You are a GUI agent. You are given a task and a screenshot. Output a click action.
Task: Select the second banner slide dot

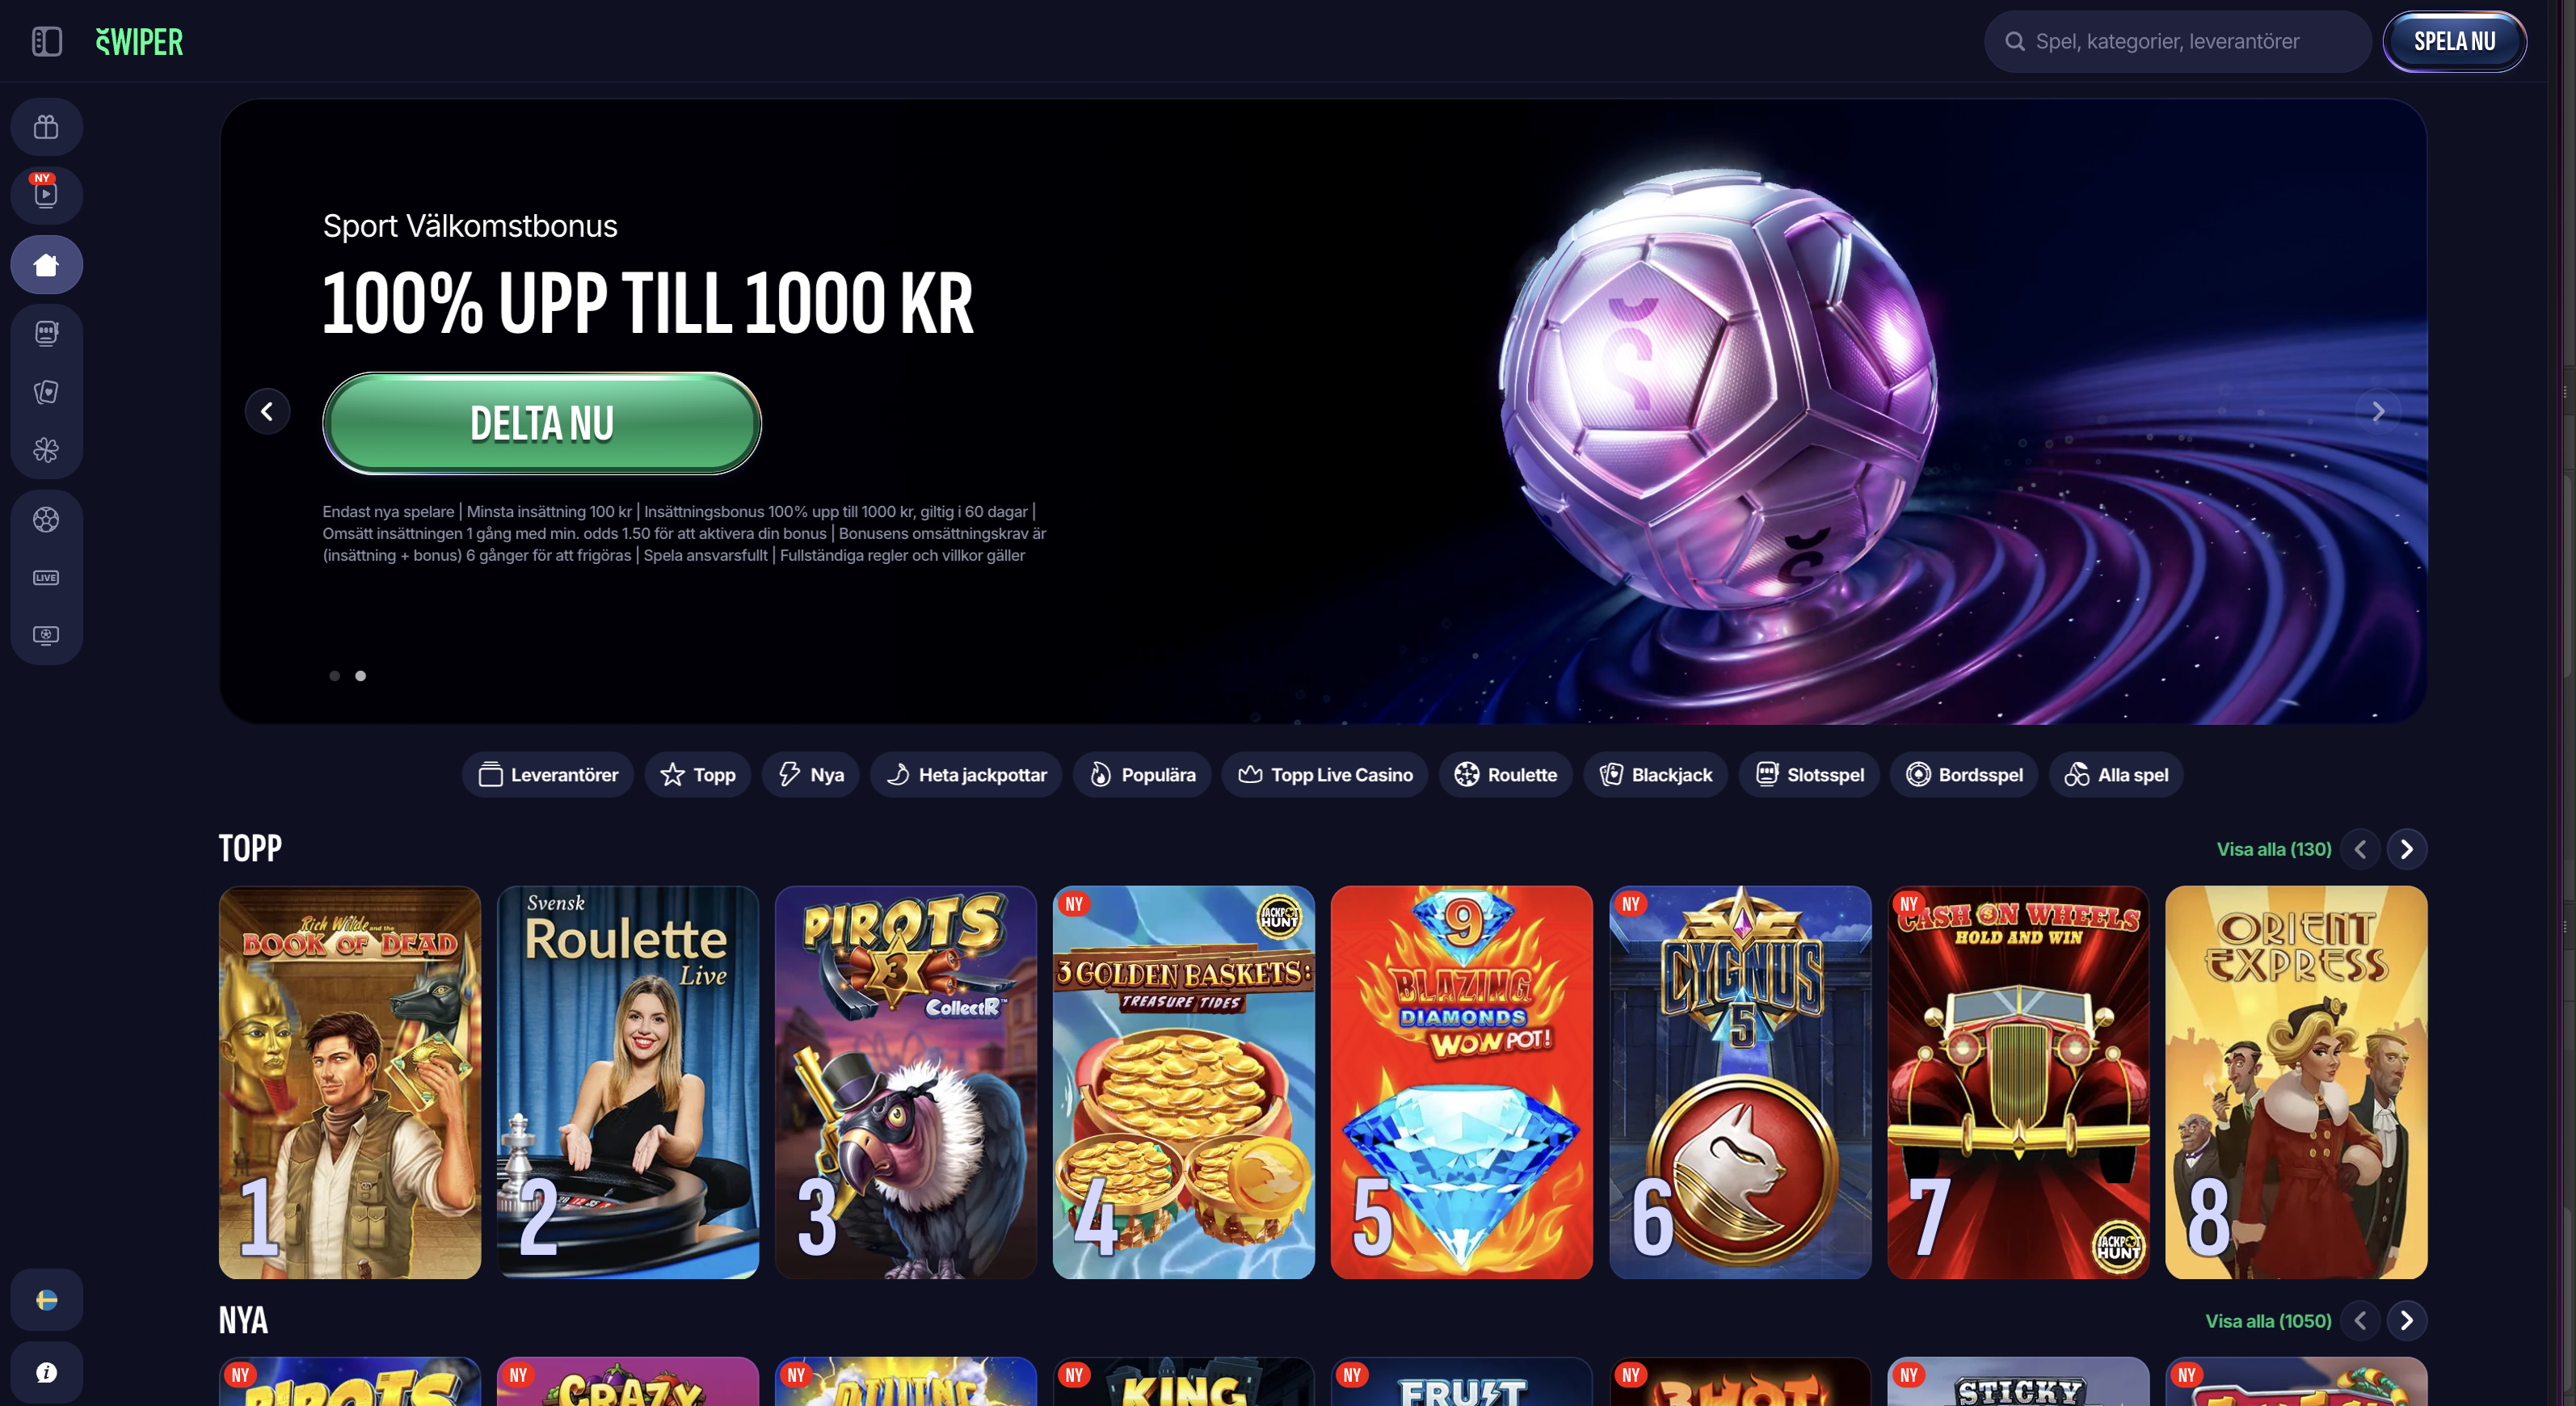click(x=361, y=676)
